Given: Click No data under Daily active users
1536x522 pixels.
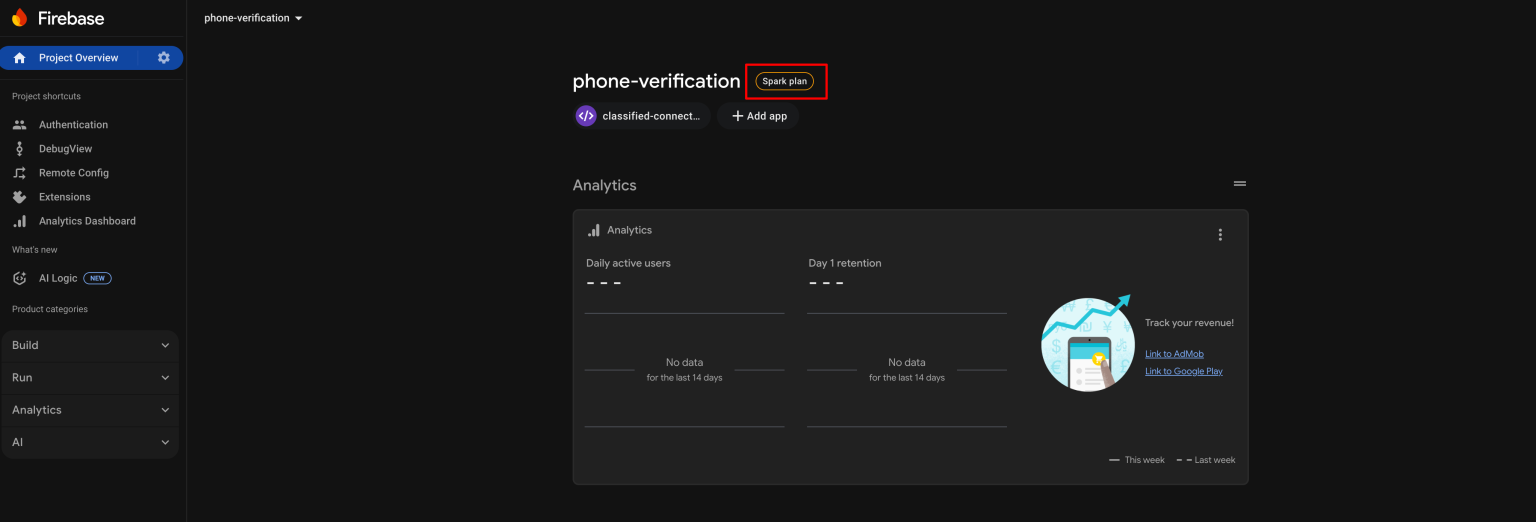Looking at the screenshot, I should [684, 362].
